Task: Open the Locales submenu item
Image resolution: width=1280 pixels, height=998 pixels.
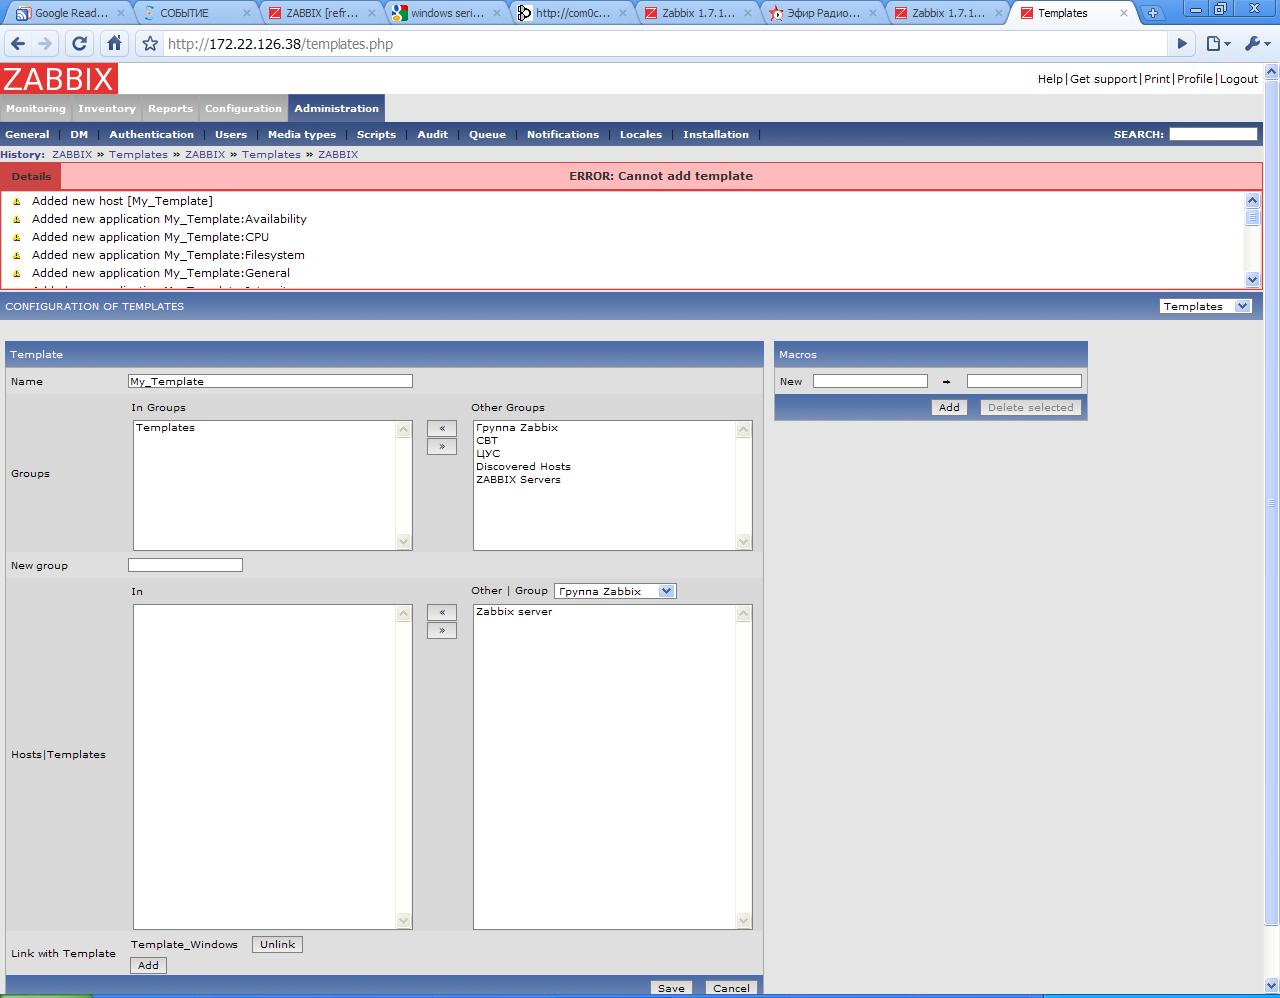Action: click(x=641, y=135)
